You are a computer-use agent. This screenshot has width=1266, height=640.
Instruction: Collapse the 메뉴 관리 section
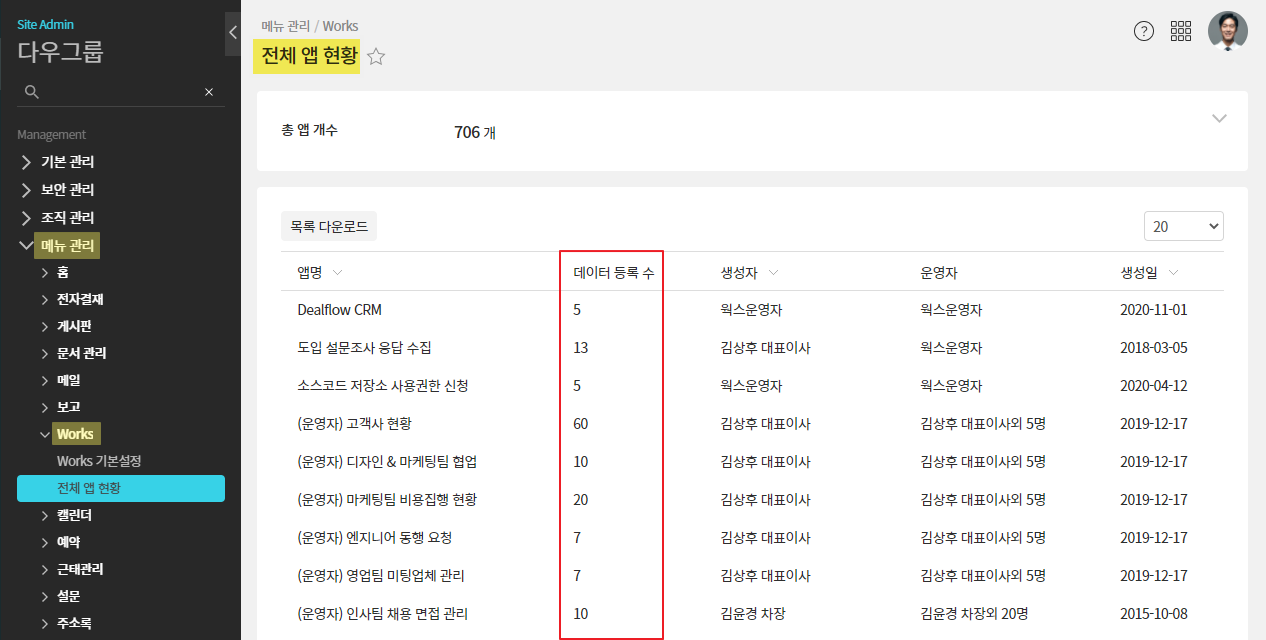click(27, 245)
